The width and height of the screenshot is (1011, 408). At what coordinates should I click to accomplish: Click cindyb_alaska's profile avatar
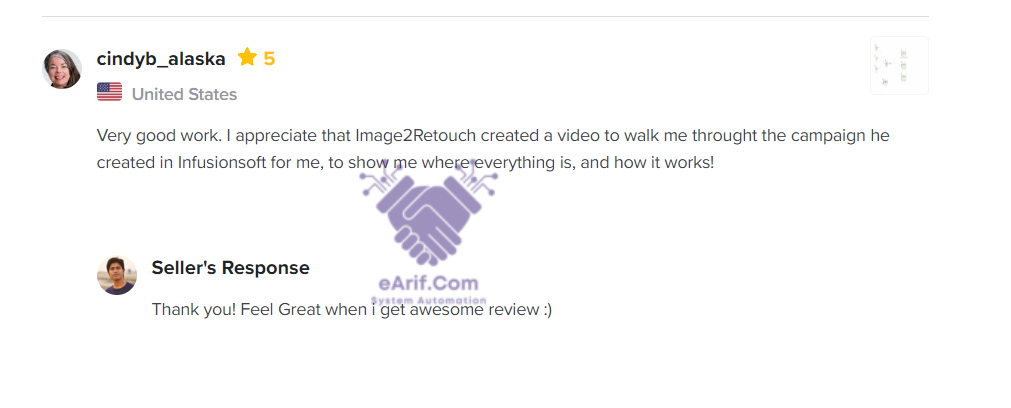coord(62,68)
